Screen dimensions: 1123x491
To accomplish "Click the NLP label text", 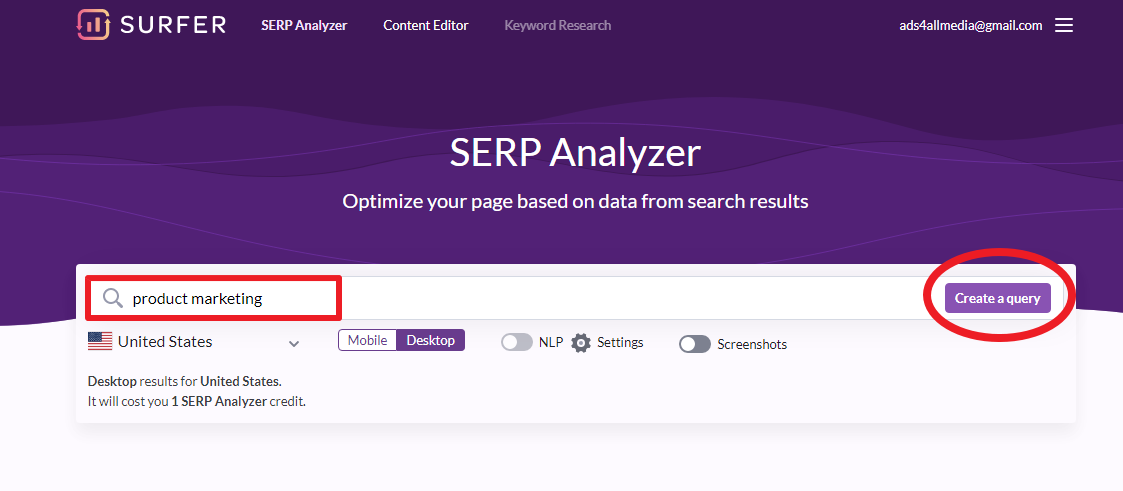I will point(551,342).
